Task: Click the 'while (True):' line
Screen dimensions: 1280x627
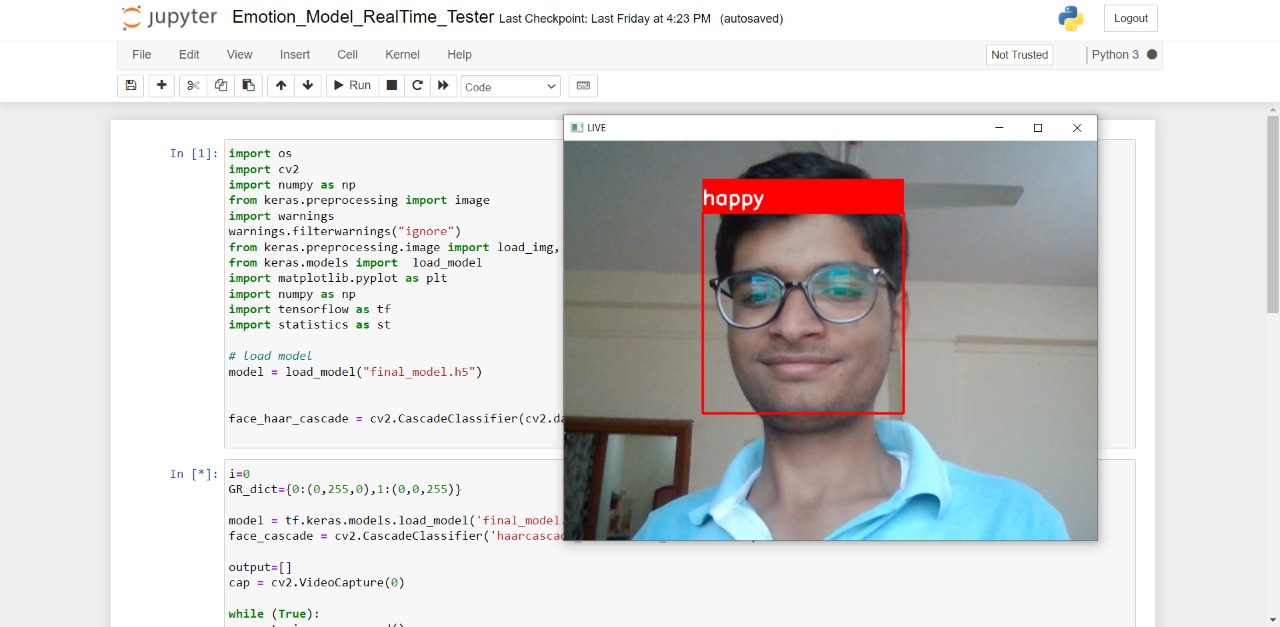Action: 273,614
